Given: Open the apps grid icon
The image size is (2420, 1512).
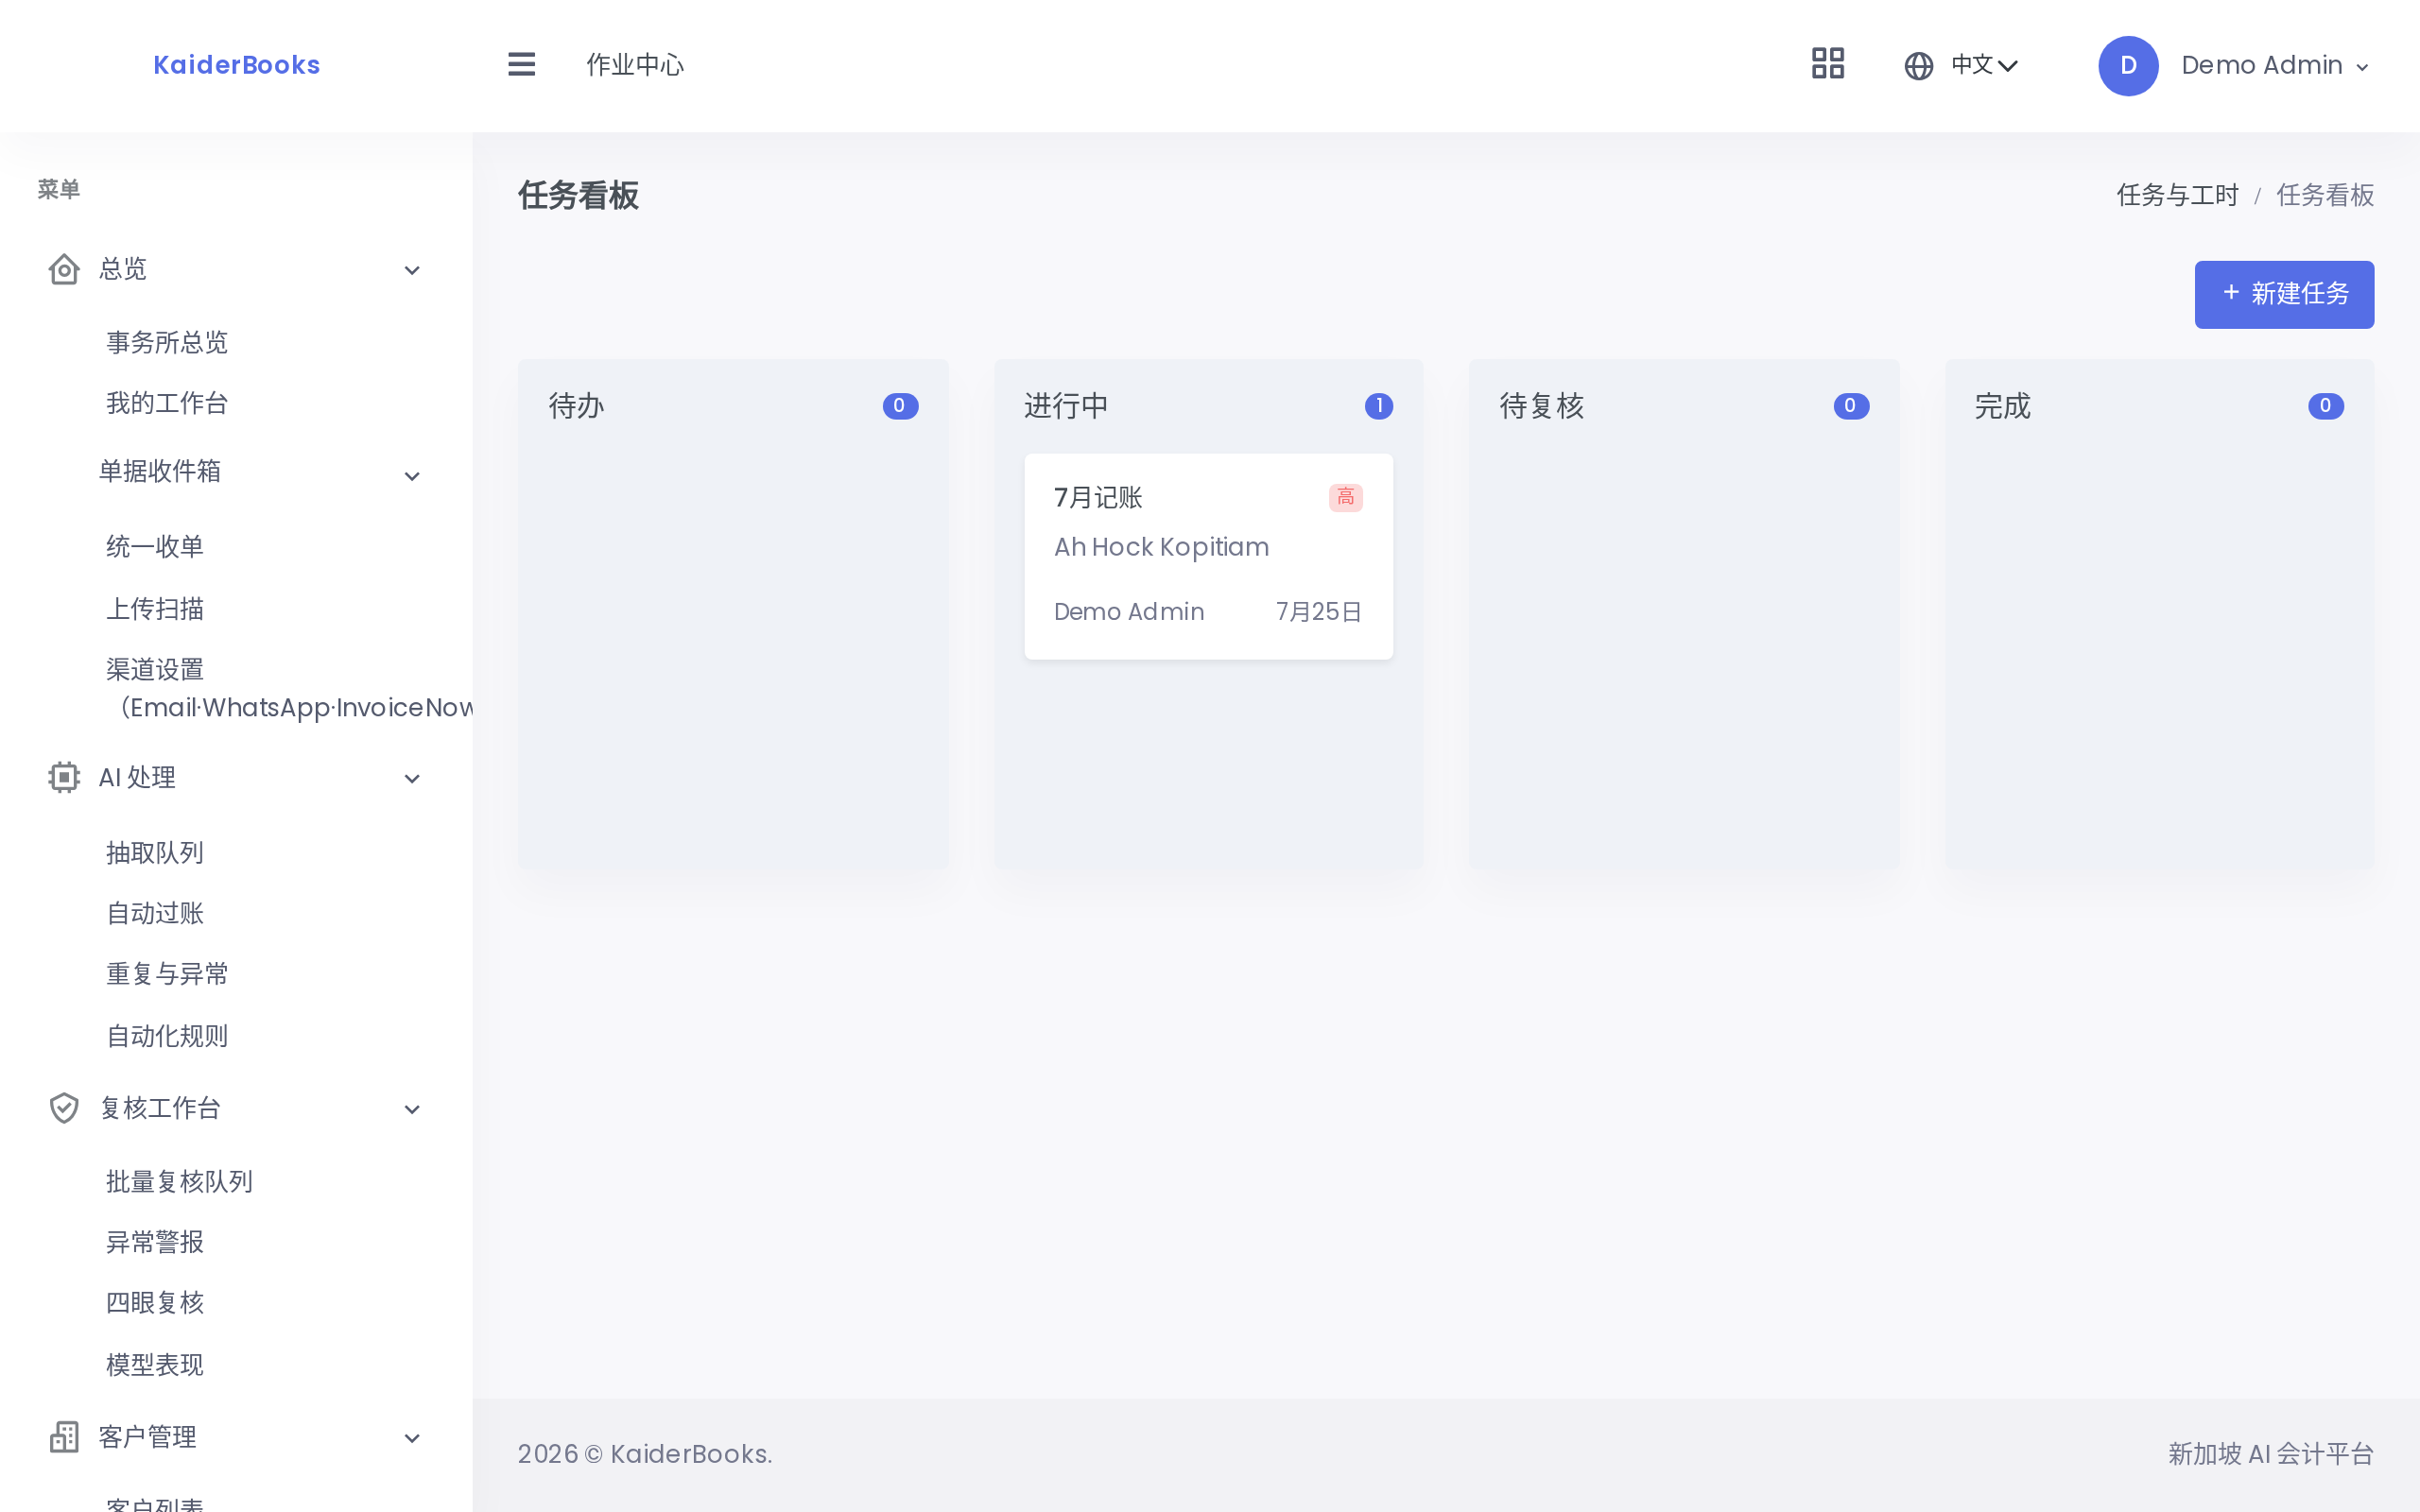Looking at the screenshot, I should pos(1827,64).
